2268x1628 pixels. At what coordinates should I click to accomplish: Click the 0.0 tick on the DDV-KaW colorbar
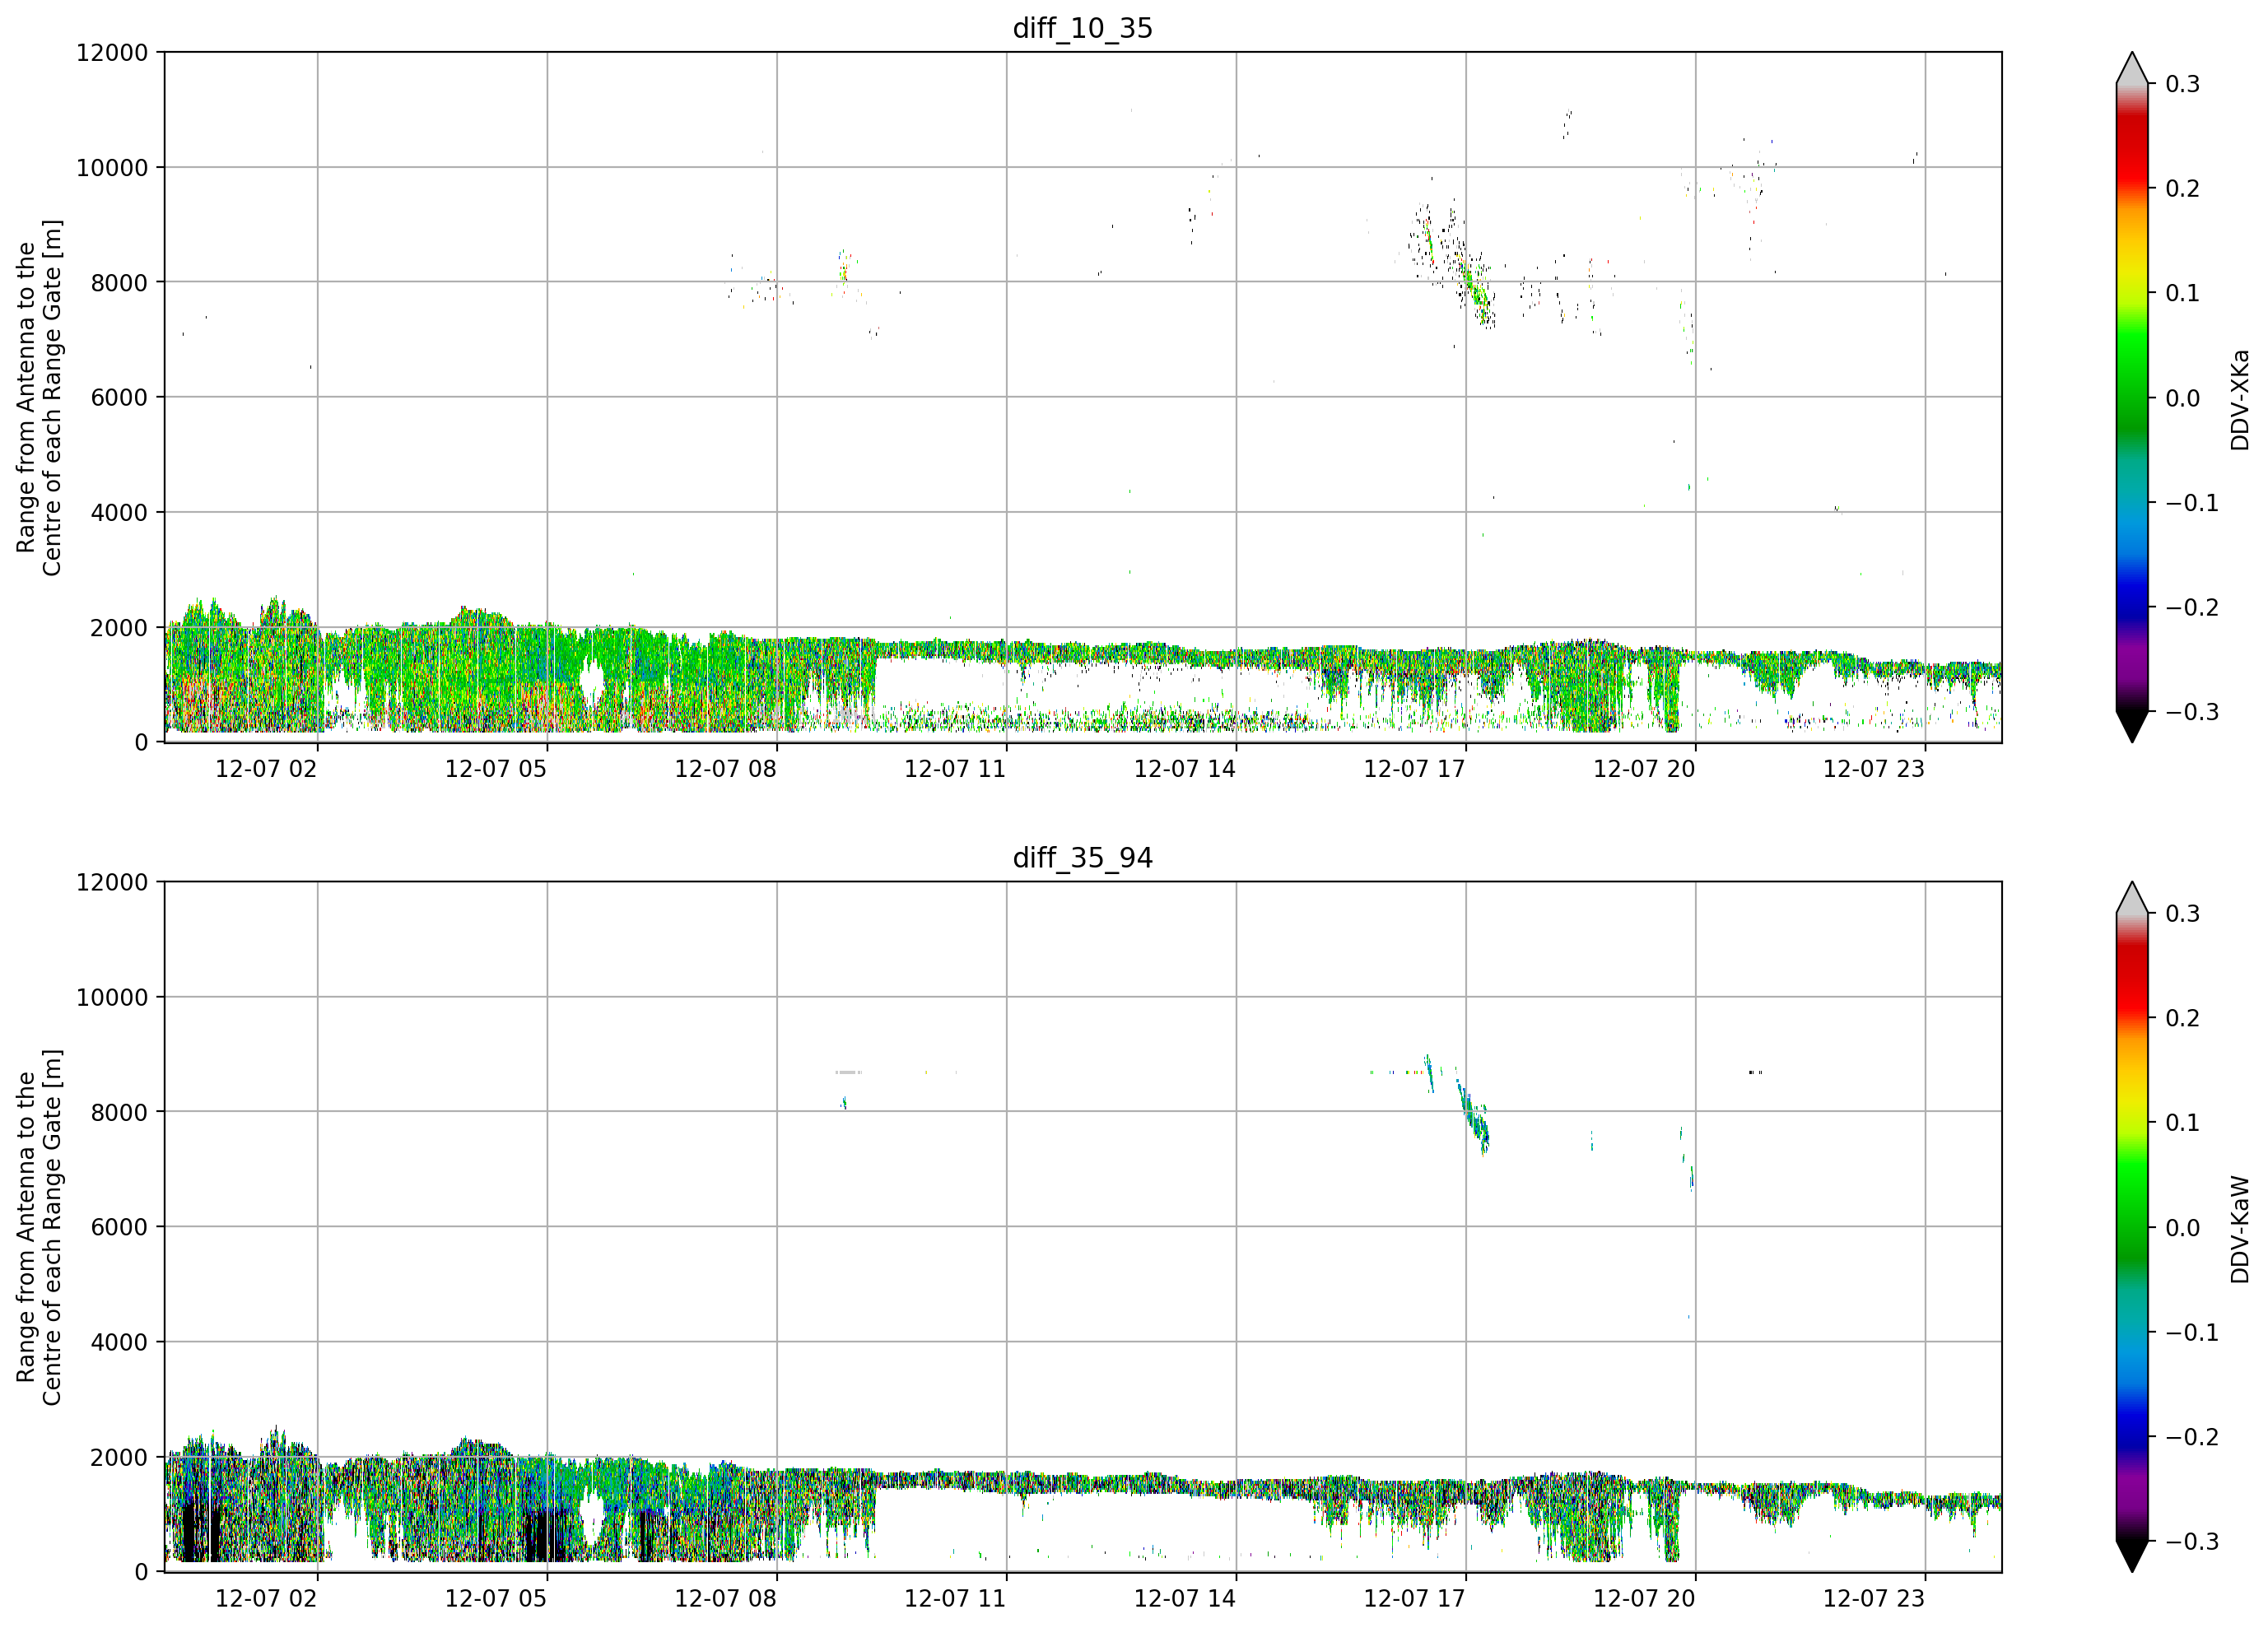(x=2182, y=1228)
